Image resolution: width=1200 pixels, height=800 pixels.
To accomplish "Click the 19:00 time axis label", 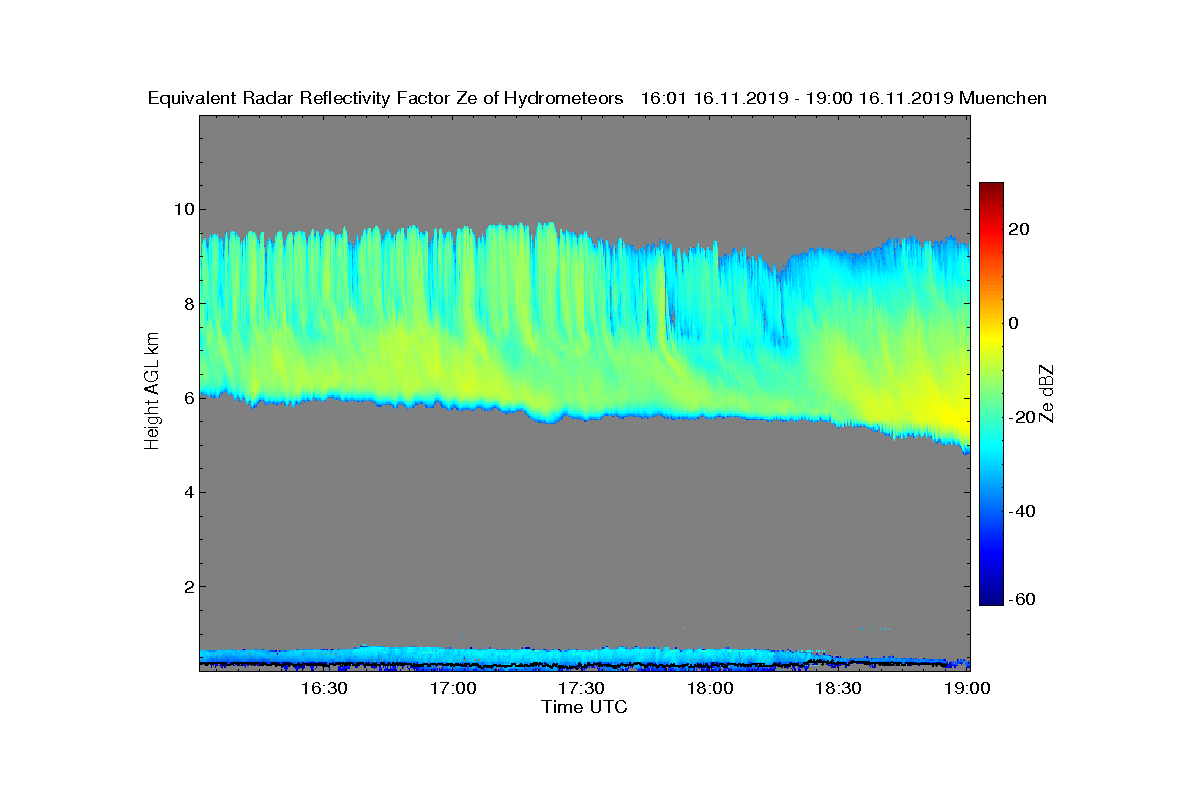I will point(967,688).
